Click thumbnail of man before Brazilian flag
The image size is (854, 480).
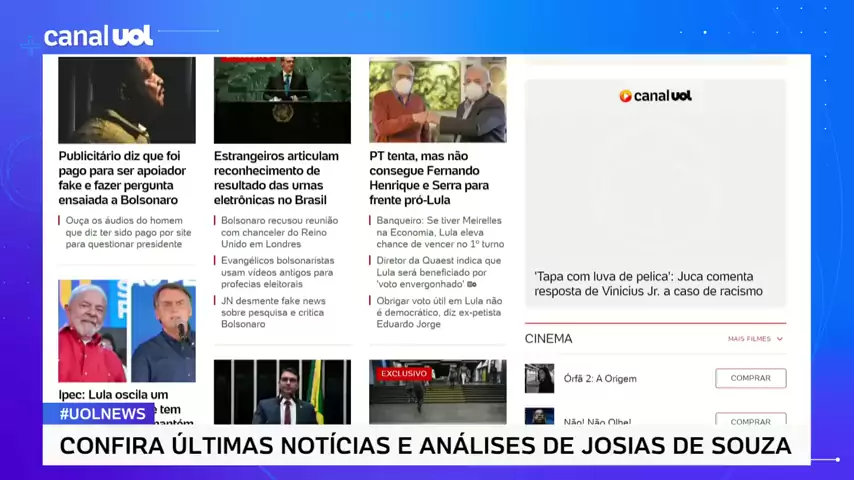[x=282, y=392]
